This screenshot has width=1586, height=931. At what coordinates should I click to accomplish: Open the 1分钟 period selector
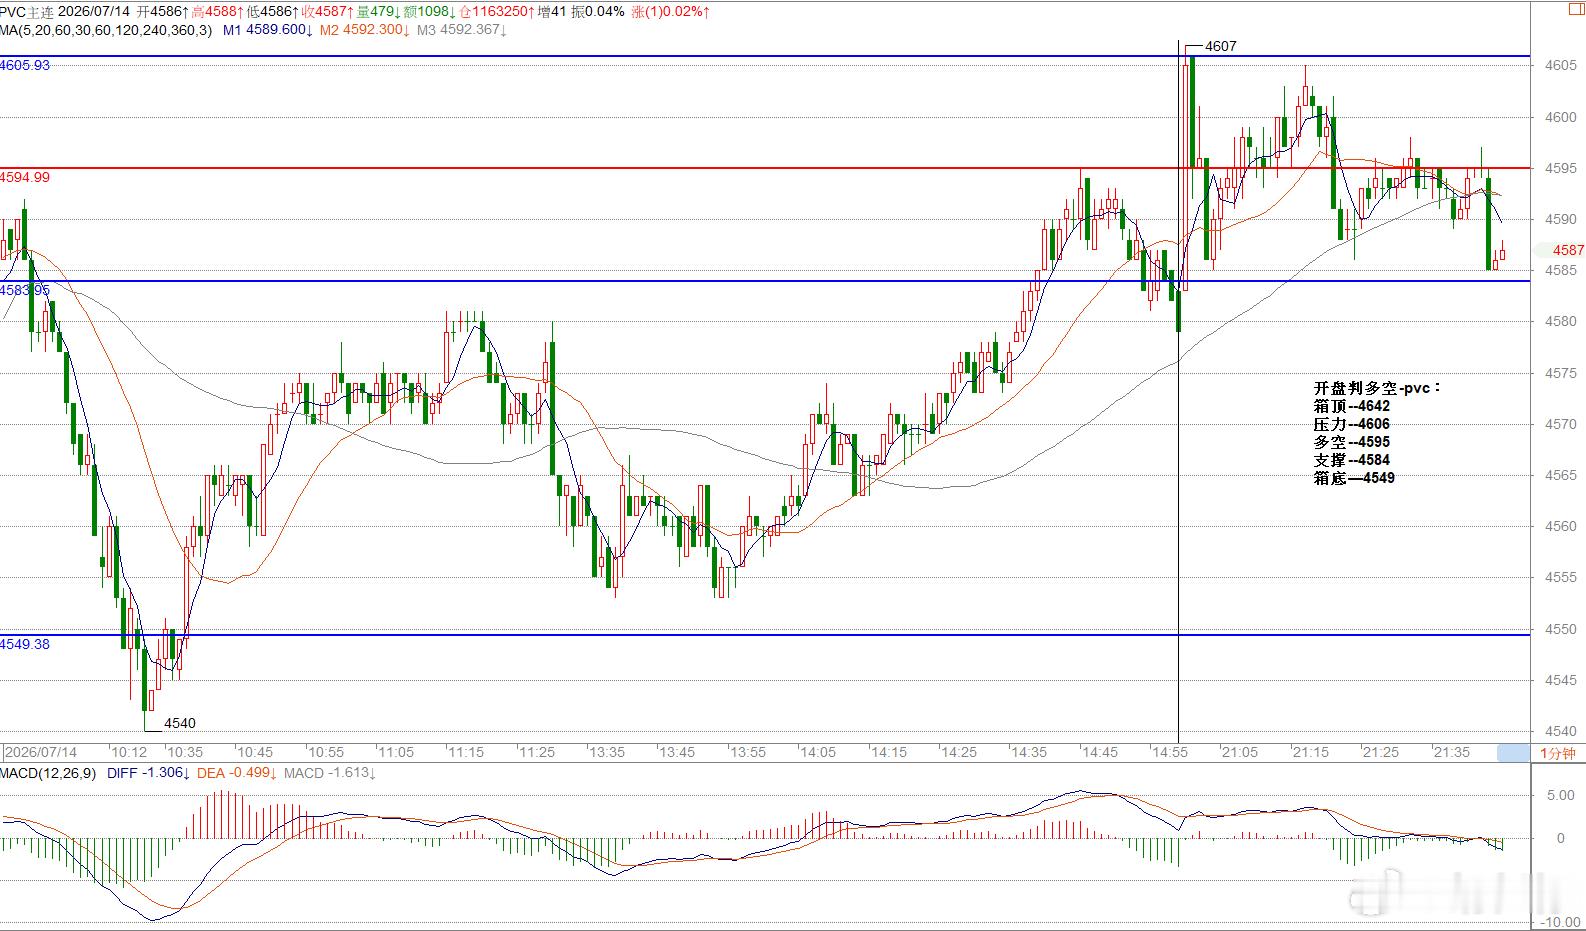coord(1557,753)
